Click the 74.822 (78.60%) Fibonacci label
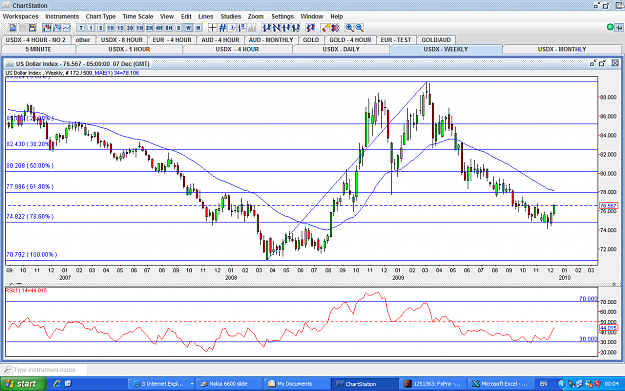 [x=30, y=216]
